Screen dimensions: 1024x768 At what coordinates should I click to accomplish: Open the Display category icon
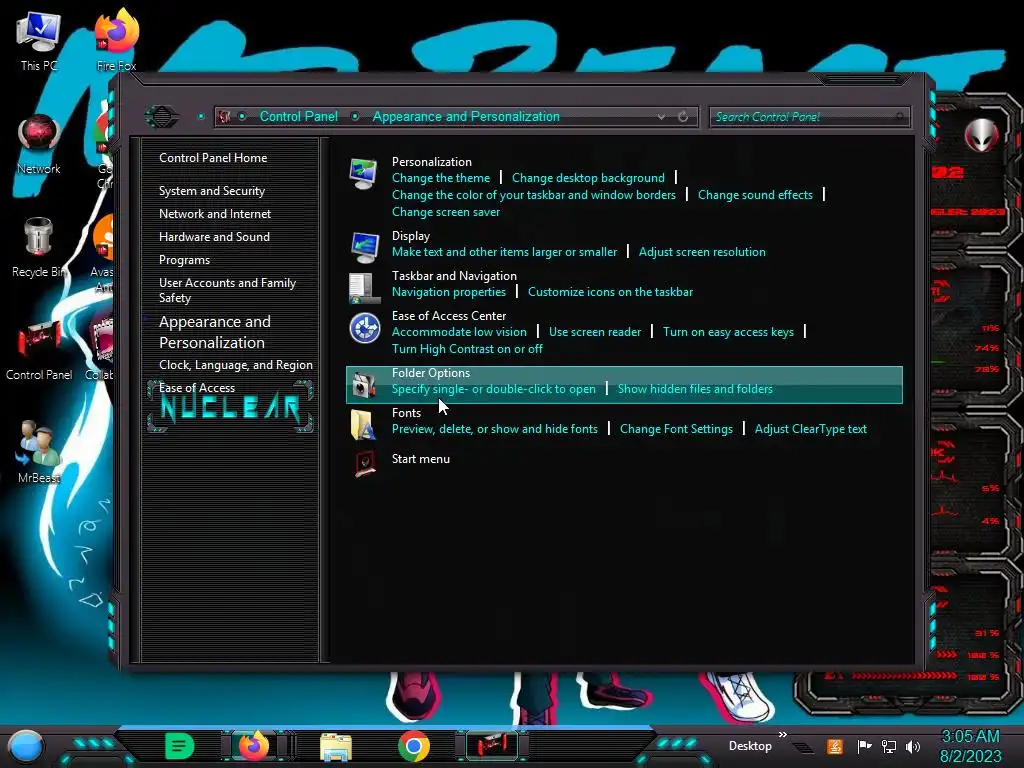364,248
